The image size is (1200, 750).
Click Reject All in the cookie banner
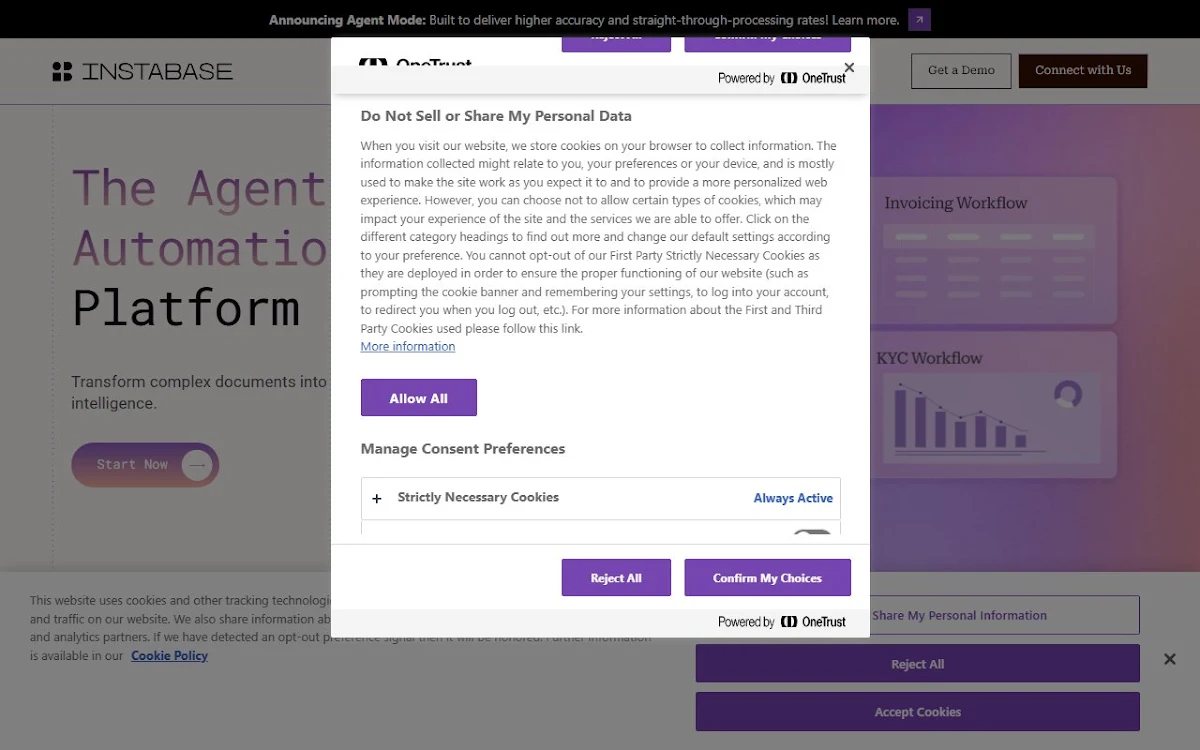[918, 664]
